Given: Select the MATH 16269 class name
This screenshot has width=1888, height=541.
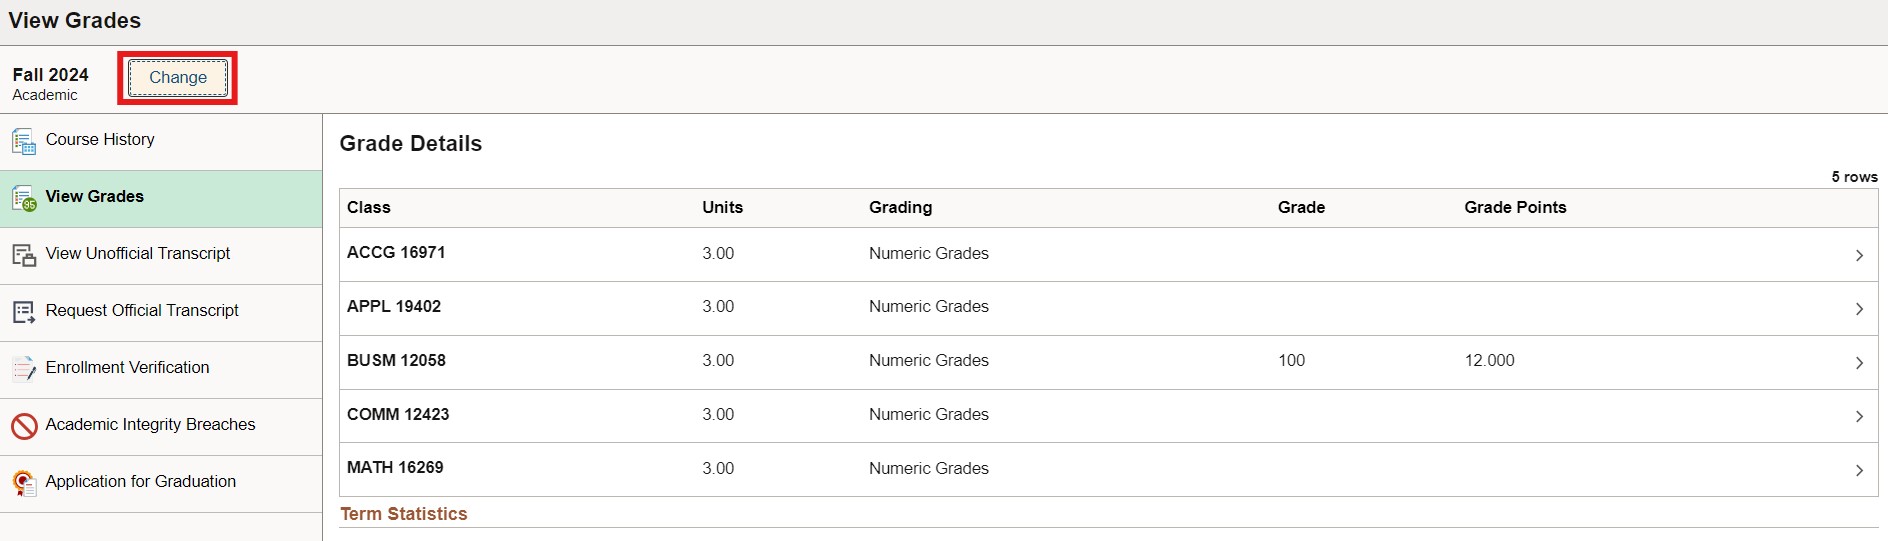Looking at the screenshot, I should point(395,467).
